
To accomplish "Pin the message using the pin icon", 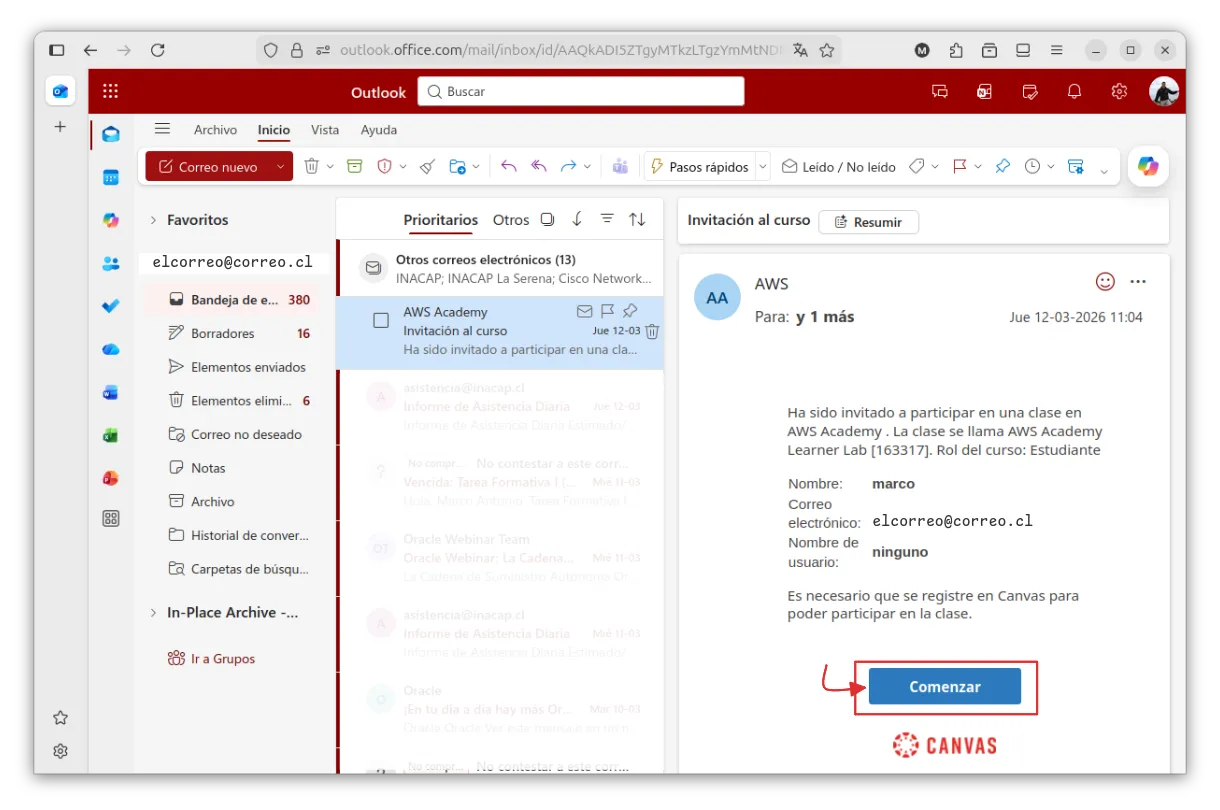I will coord(629,311).
